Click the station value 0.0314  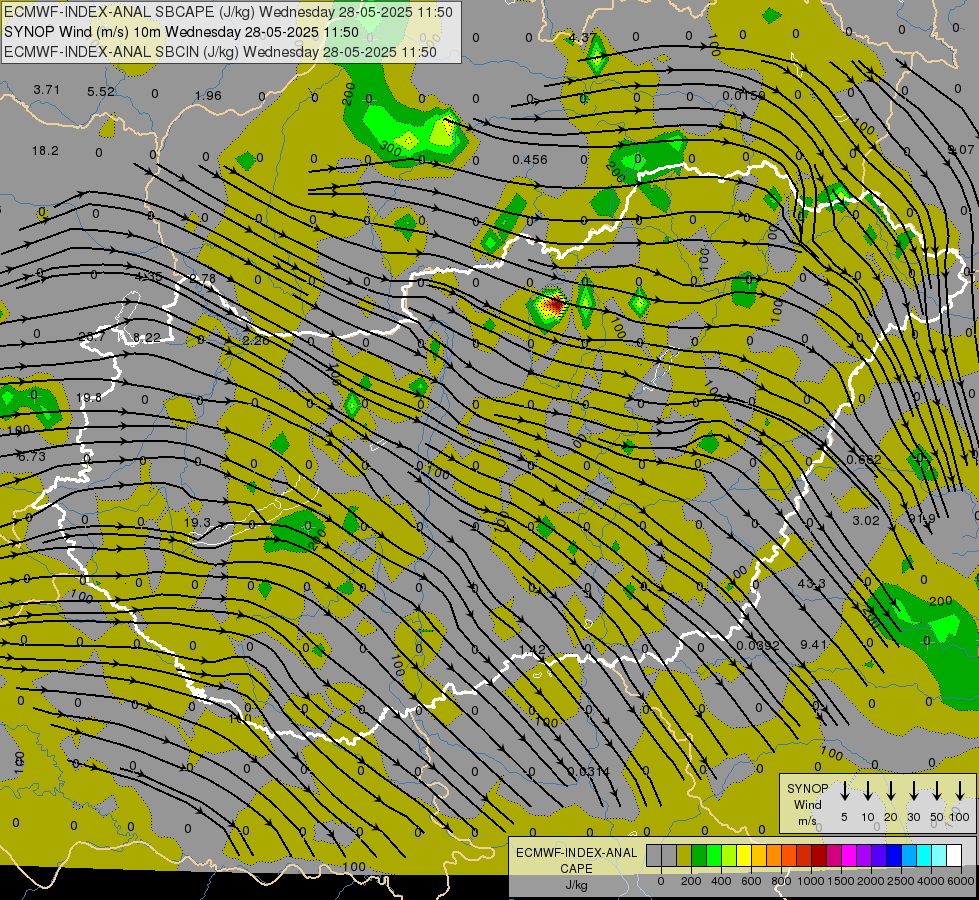pyautogui.click(x=588, y=771)
